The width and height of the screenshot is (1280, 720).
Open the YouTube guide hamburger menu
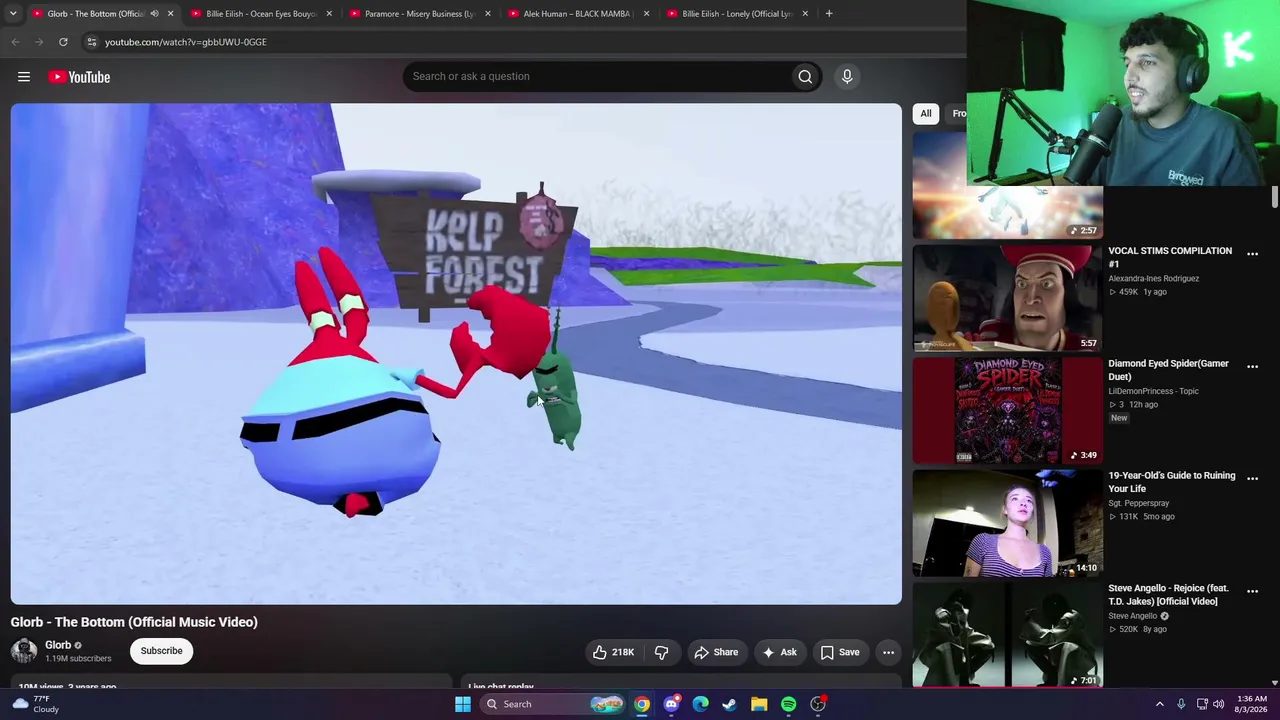click(x=24, y=77)
